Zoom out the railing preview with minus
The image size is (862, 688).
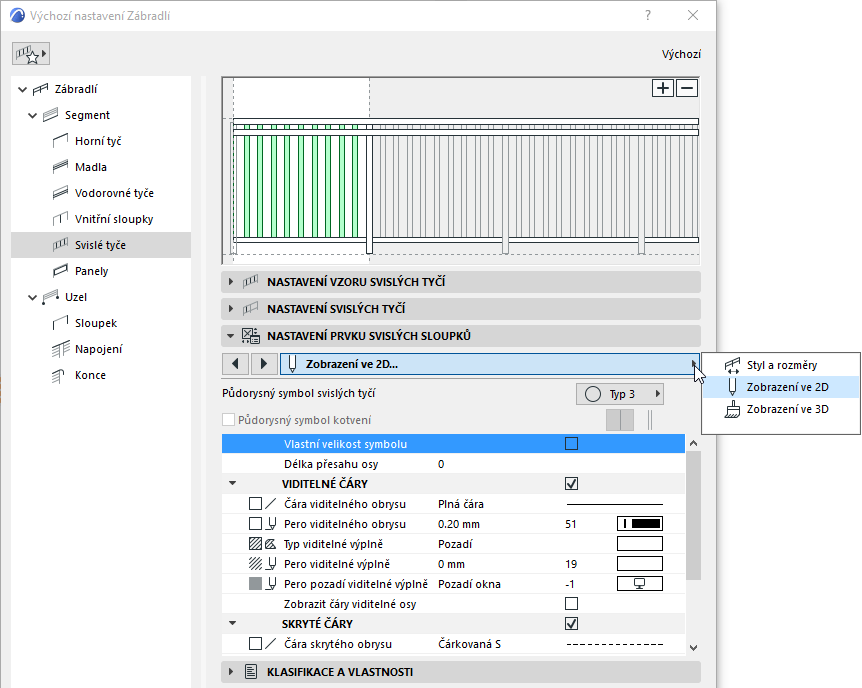(687, 88)
